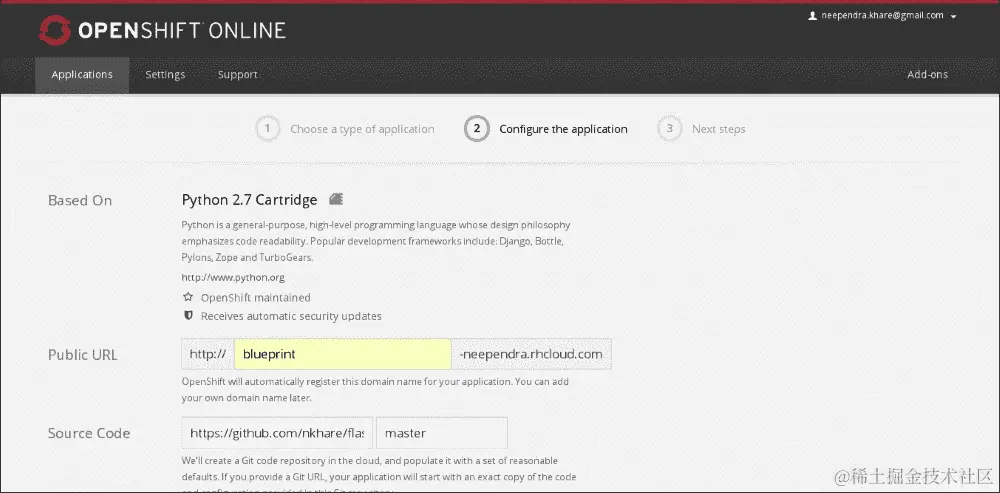Viewport: 1000px width, 493px height.
Task: Go to step 1 number circle
Action: (268, 129)
